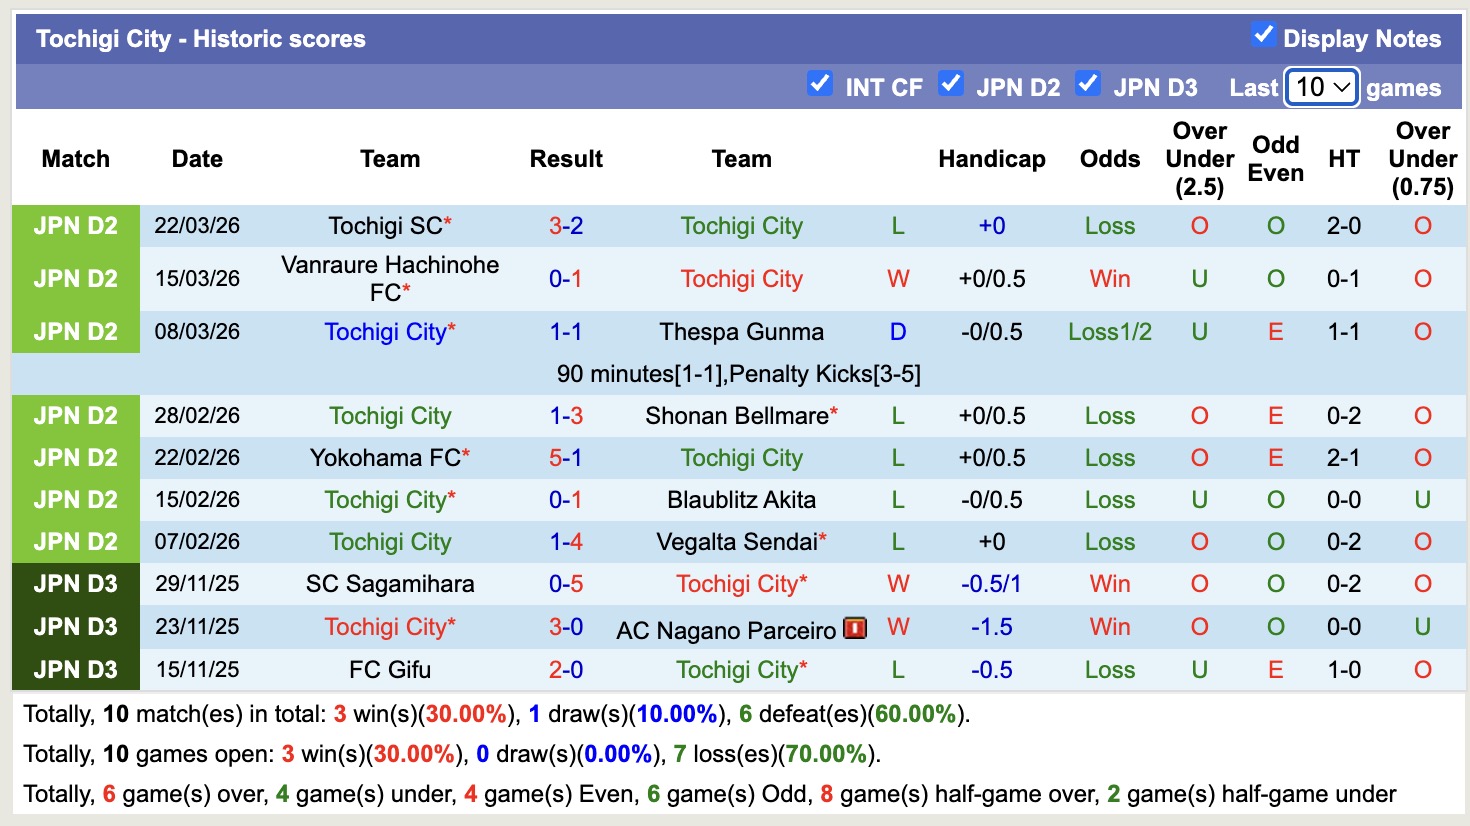
Task: Select the JPN D2 badge on the Tochigi SC row
Action: click(x=75, y=226)
